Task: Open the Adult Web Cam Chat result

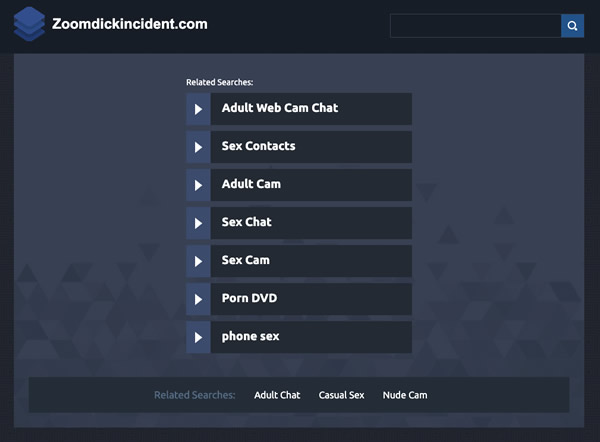Action: [x=311, y=109]
